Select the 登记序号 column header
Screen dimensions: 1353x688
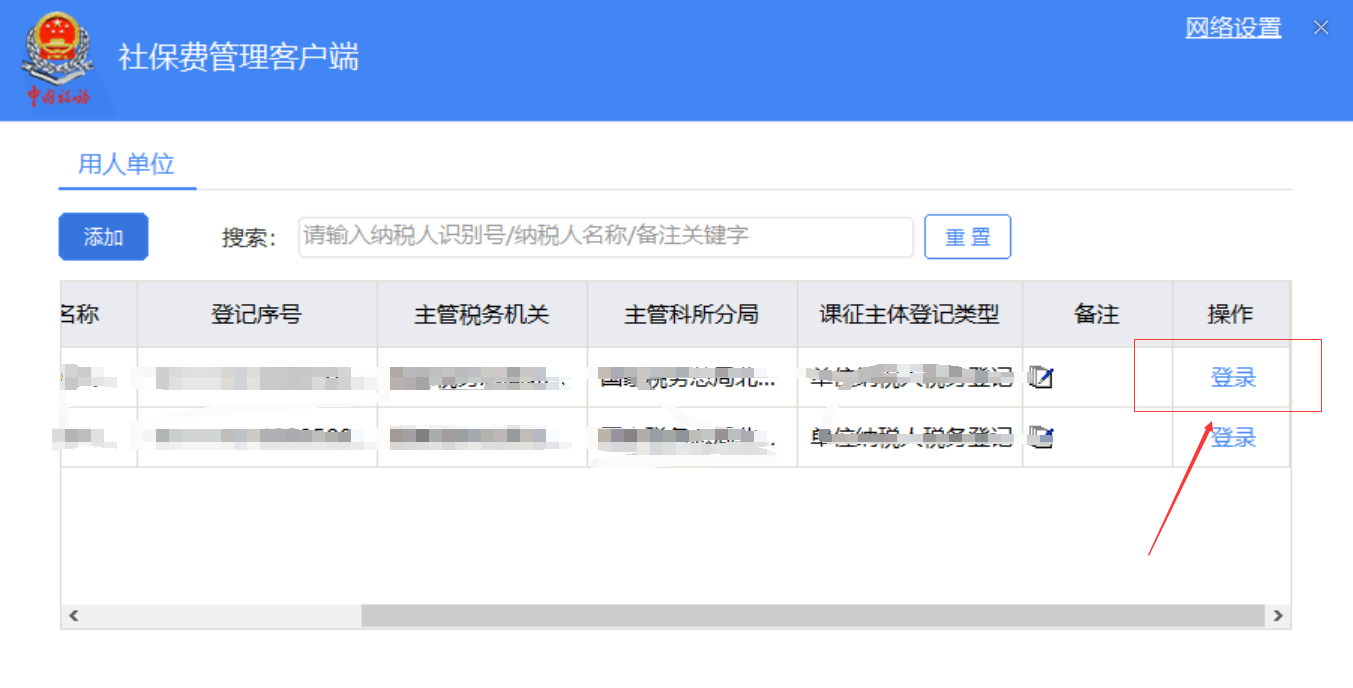click(x=256, y=314)
